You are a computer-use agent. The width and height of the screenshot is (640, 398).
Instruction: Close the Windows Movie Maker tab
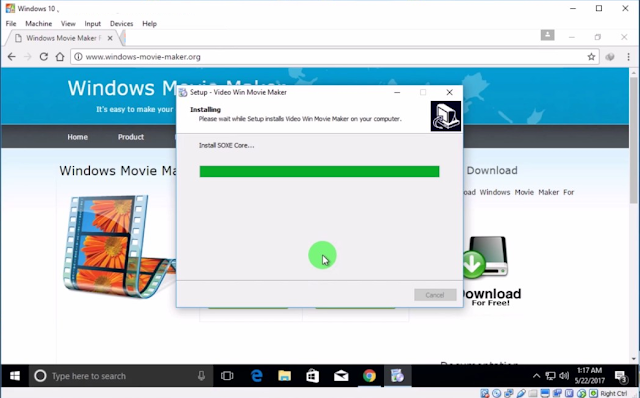(x=110, y=38)
